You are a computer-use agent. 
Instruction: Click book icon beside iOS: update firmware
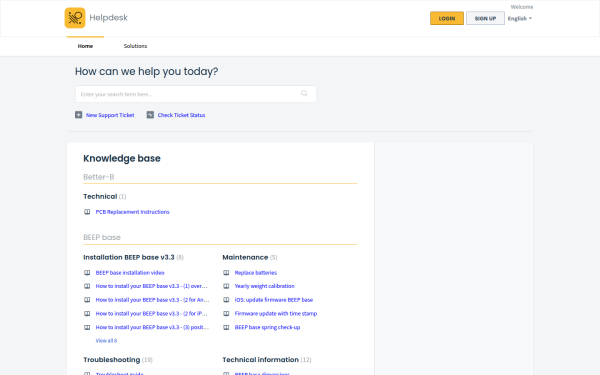(x=226, y=300)
